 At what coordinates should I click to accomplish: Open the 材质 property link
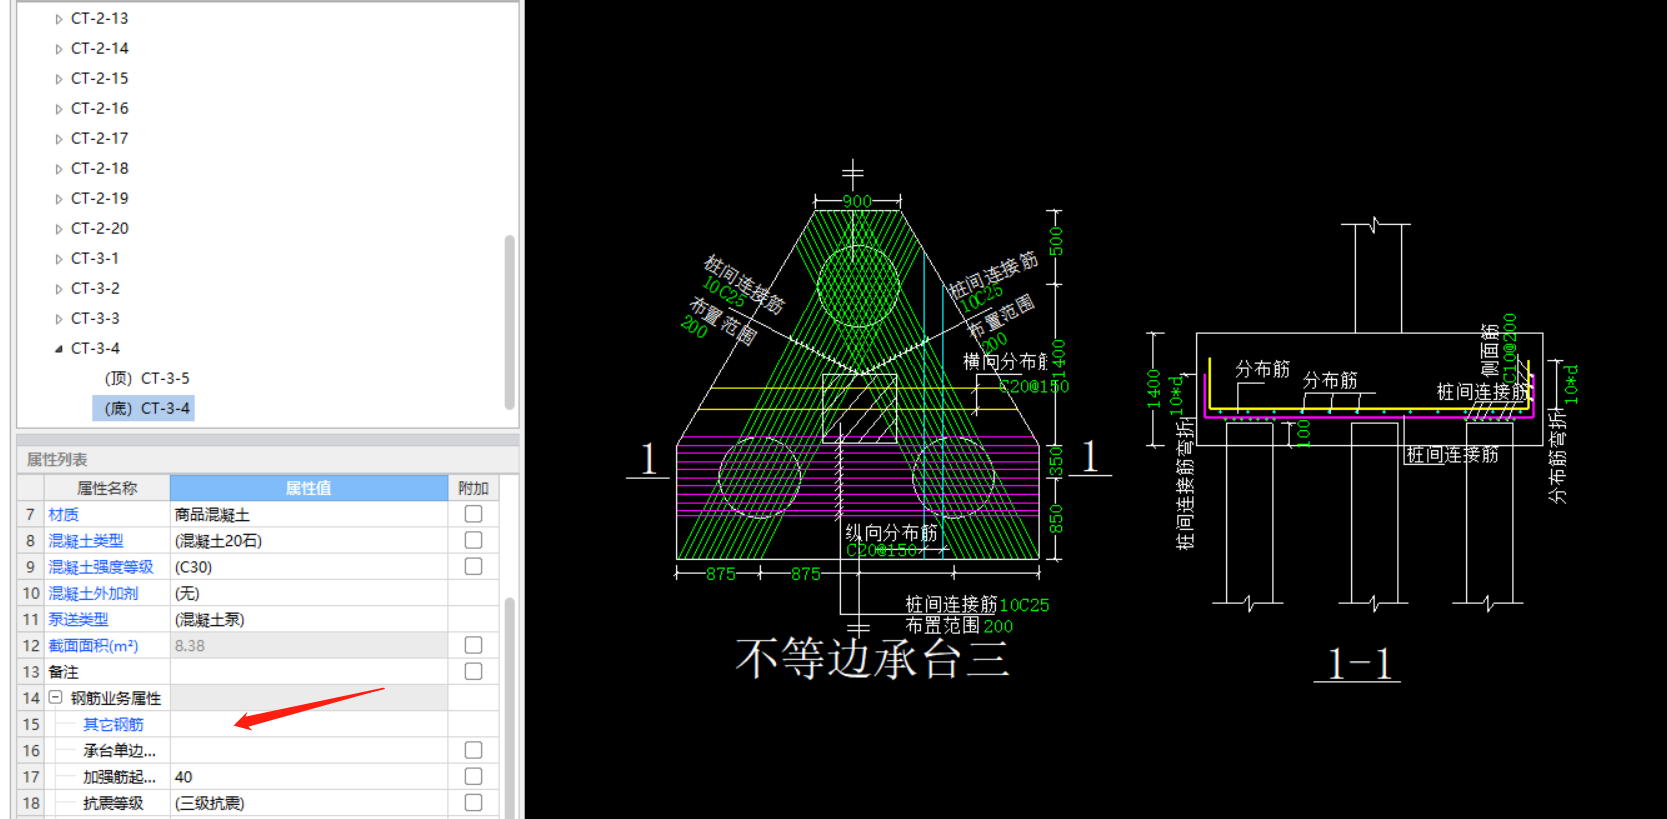63,514
